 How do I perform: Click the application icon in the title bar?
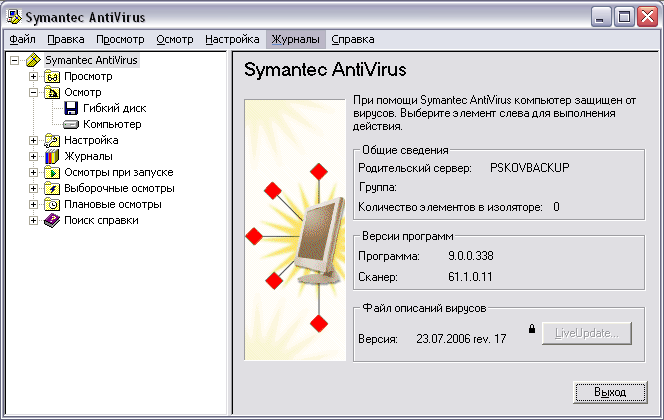tap(14, 17)
